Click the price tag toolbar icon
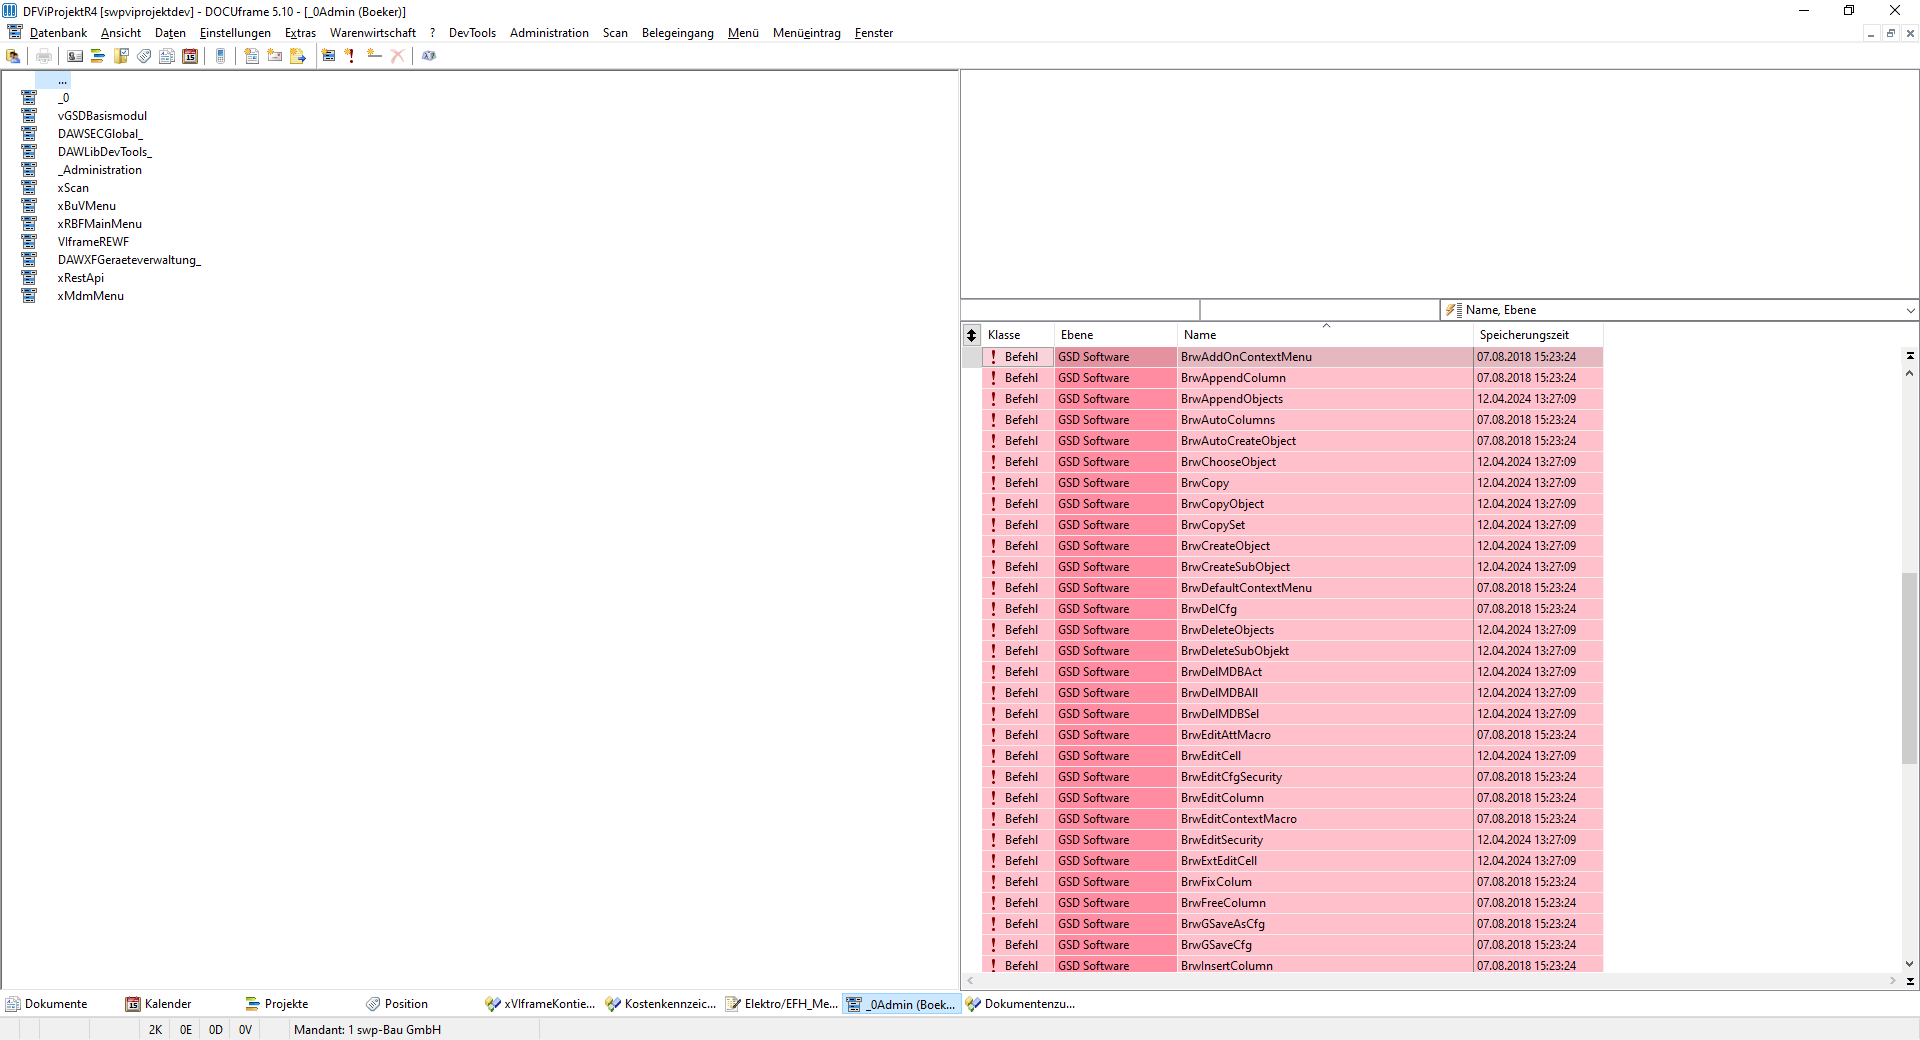This screenshot has height=1040, width=1920. click(x=144, y=56)
